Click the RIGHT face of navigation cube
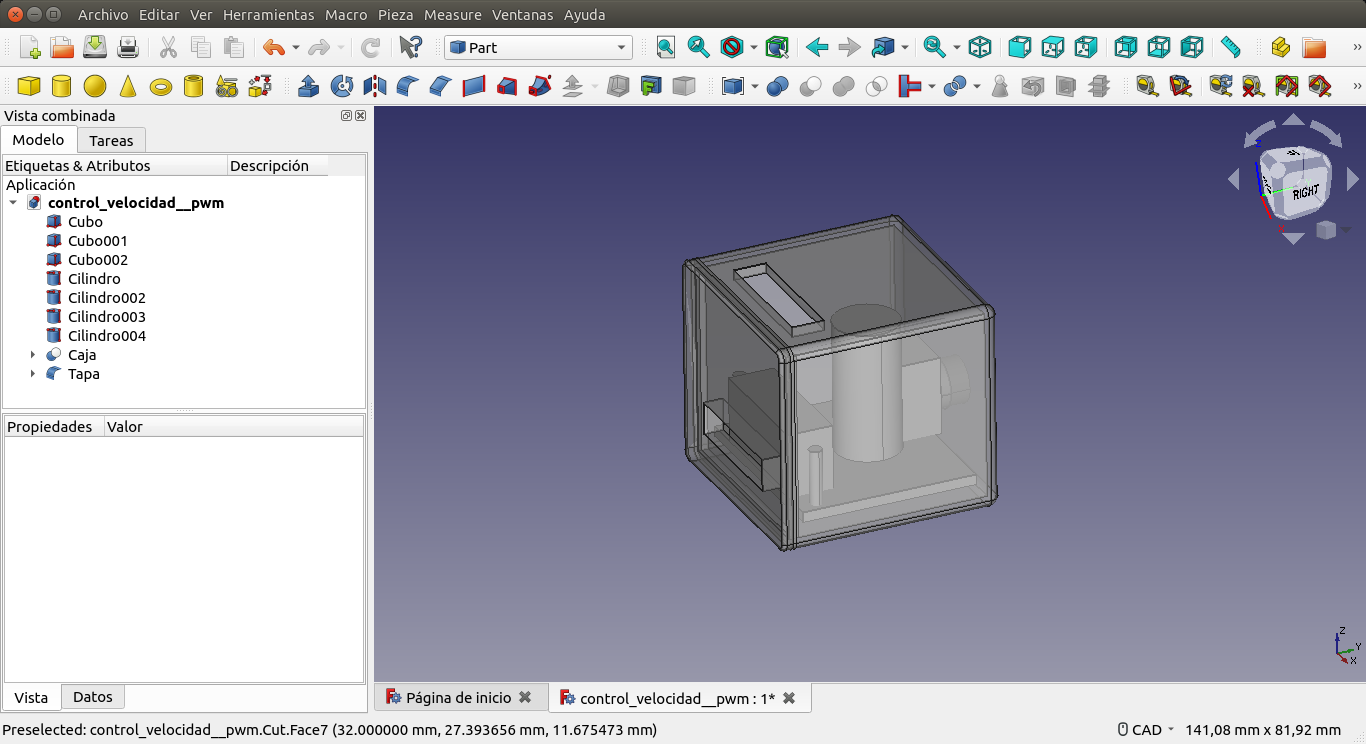Viewport: 1366px width, 744px height. click(x=1305, y=192)
